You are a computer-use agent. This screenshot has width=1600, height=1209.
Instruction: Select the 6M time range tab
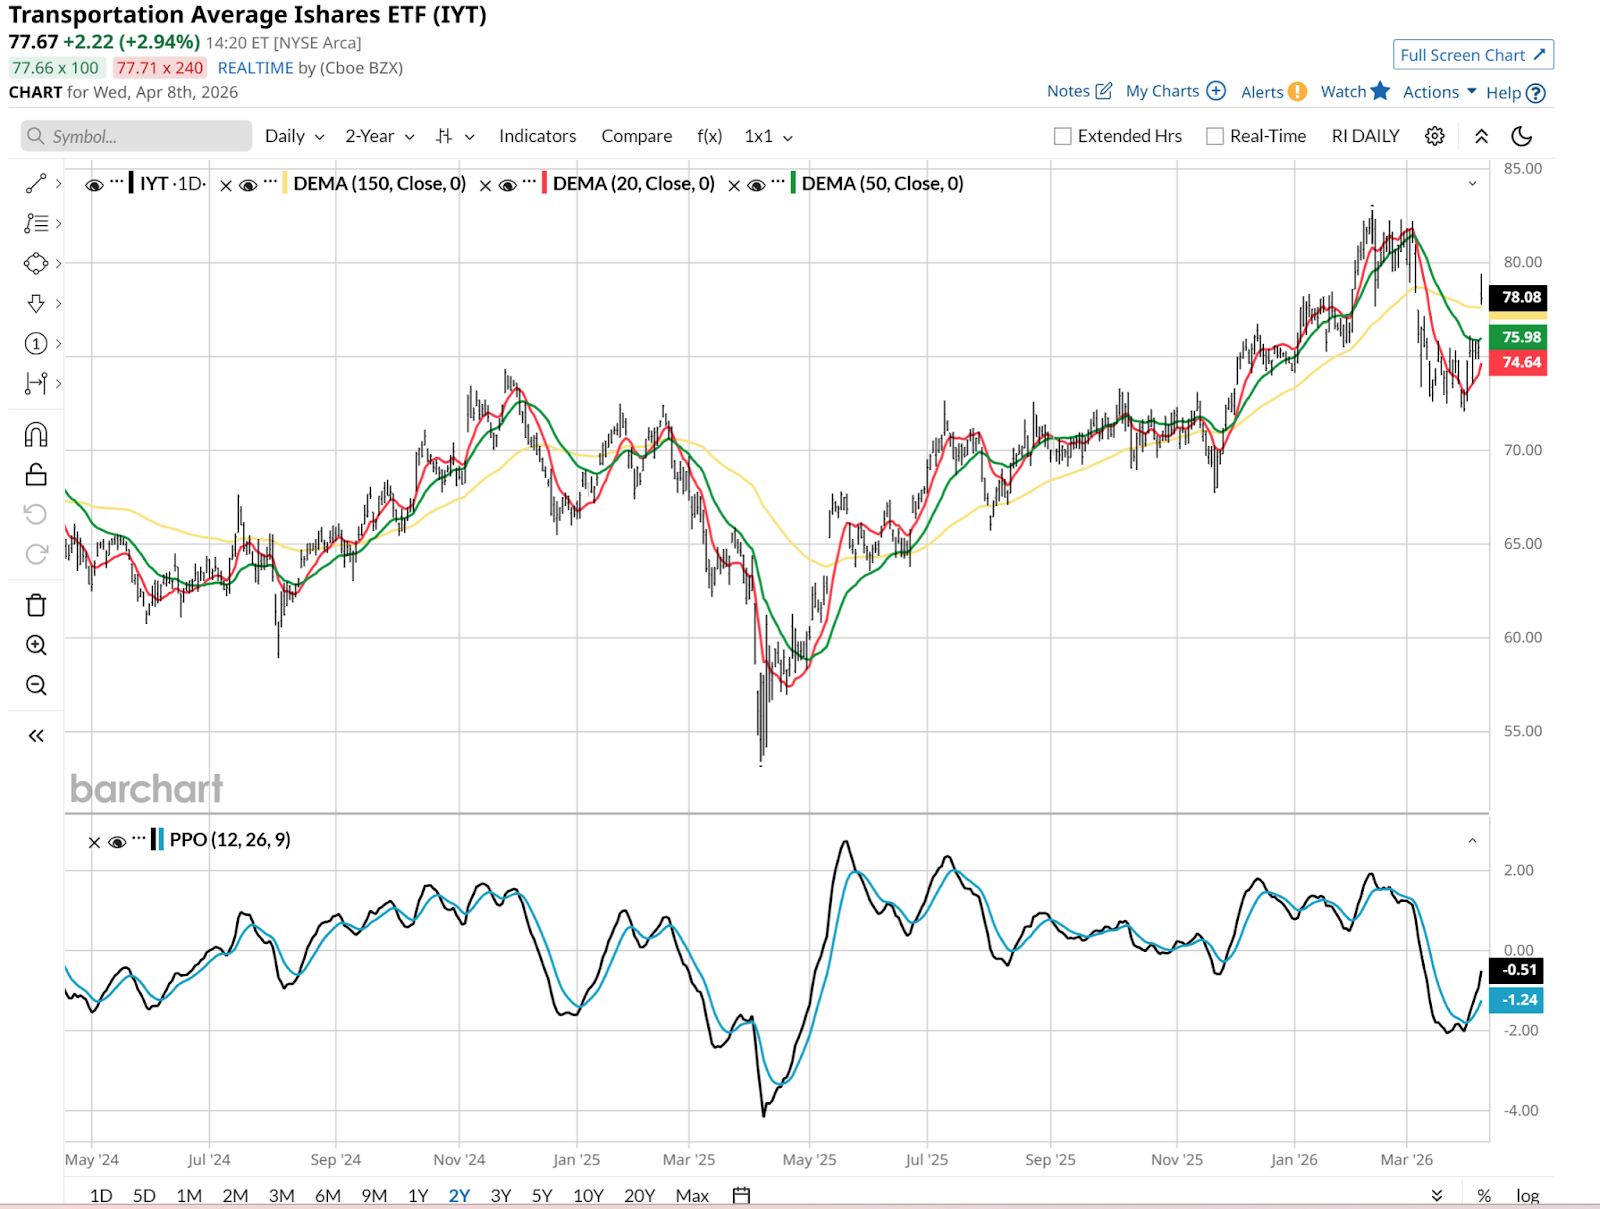click(327, 1195)
